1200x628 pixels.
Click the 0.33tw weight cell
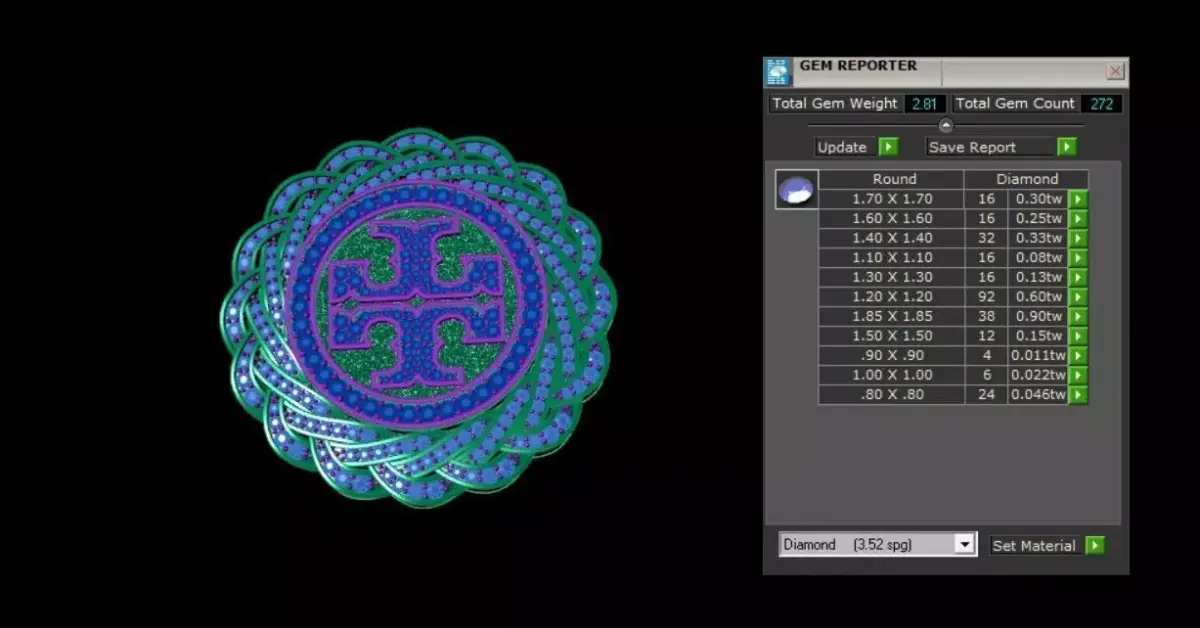click(x=1038, y=238)
